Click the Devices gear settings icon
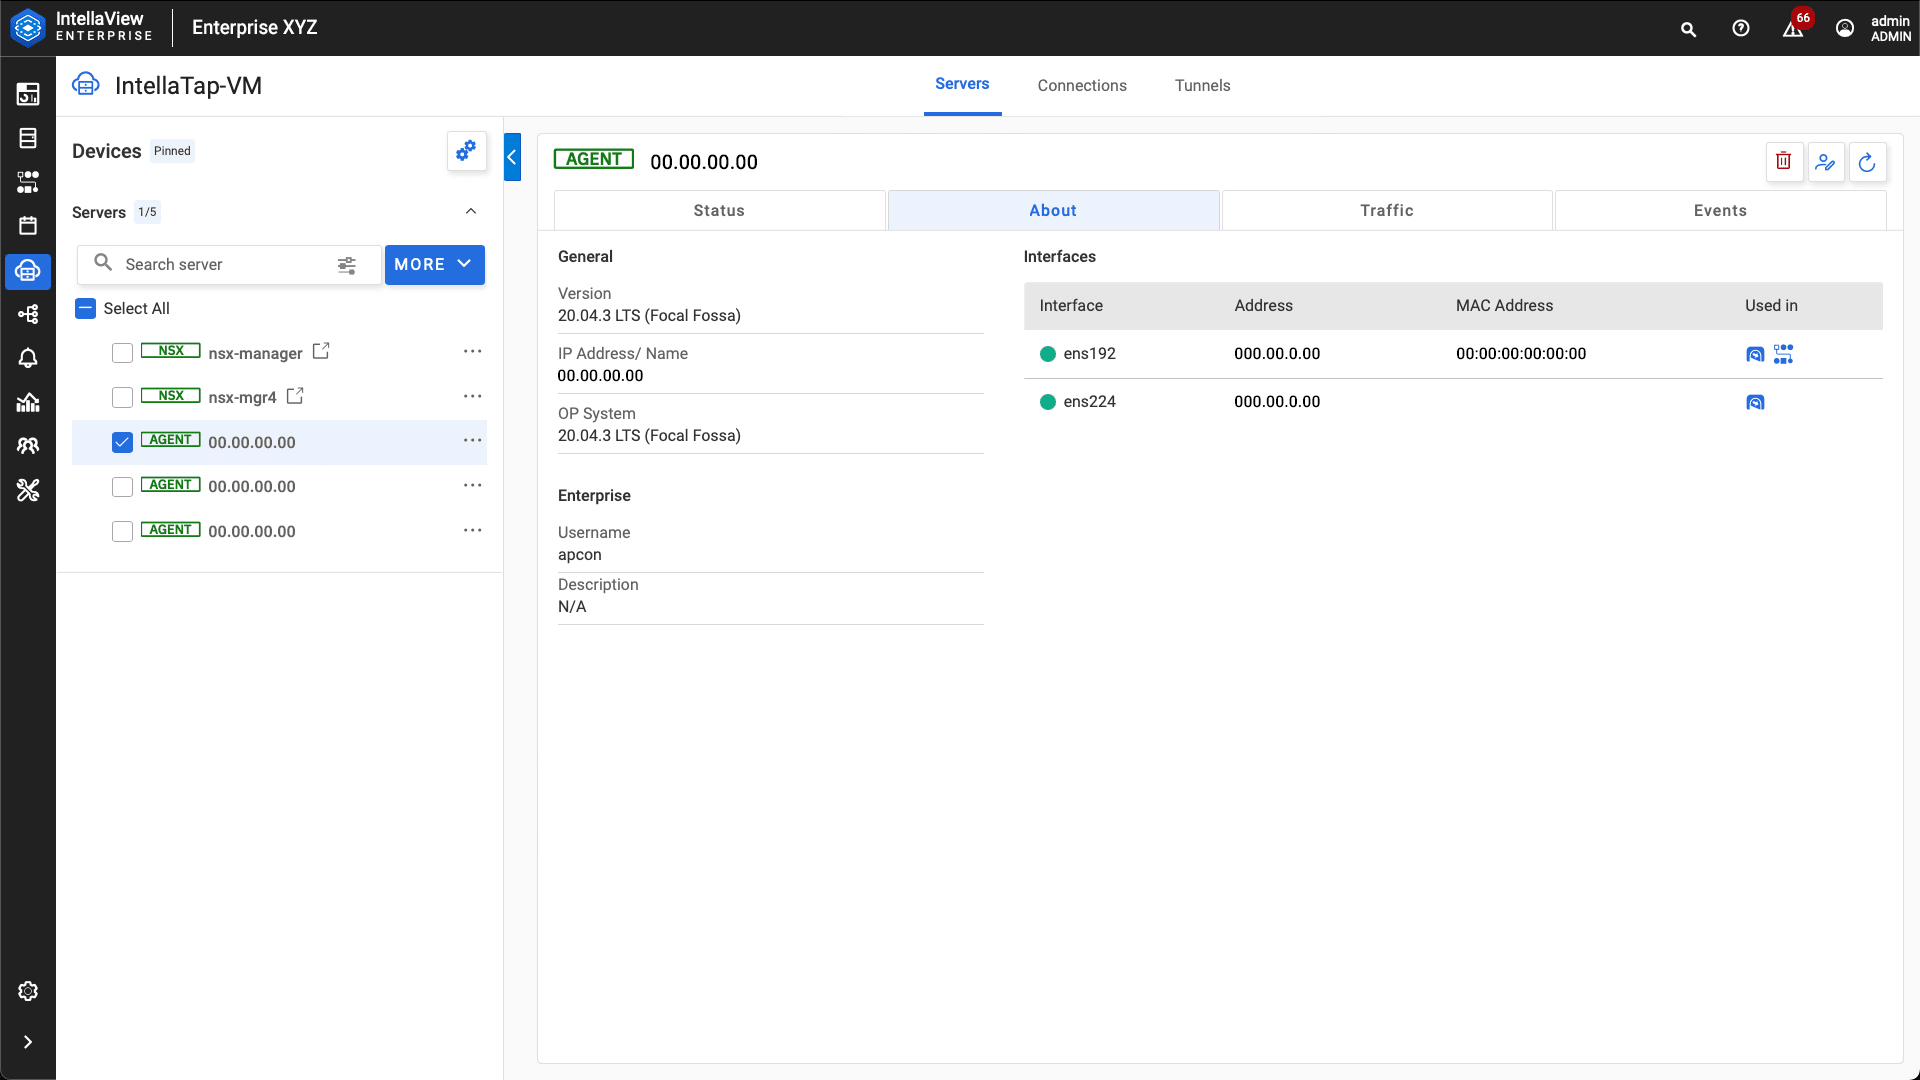This screenshot has width=1920, height=1080. [x=466, y=151]
